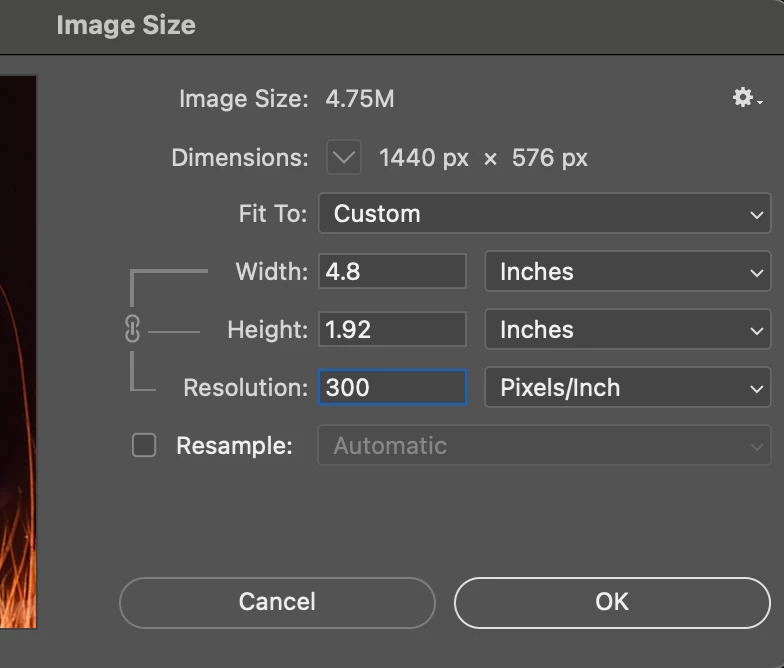Click the Resolution label text

tap(246, 388)
